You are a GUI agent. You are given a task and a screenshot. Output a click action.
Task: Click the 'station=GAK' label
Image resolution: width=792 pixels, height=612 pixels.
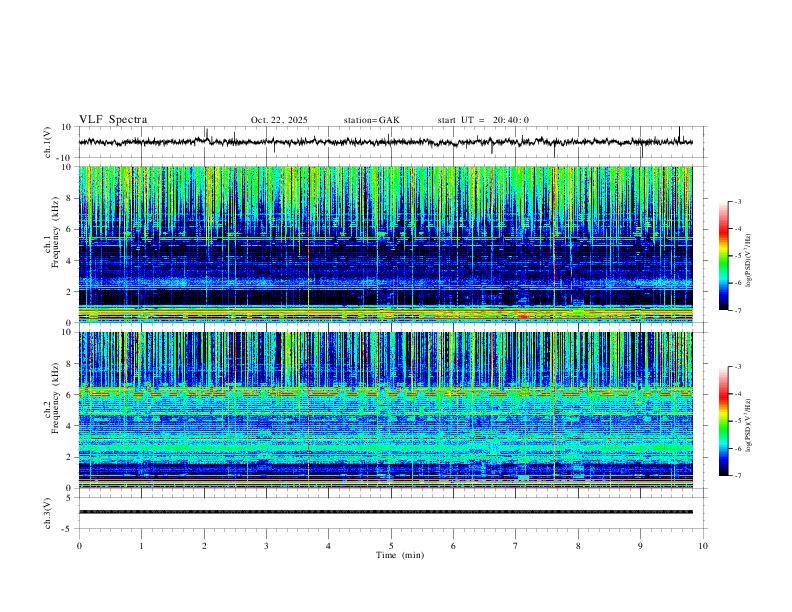[x=371, y=120]
